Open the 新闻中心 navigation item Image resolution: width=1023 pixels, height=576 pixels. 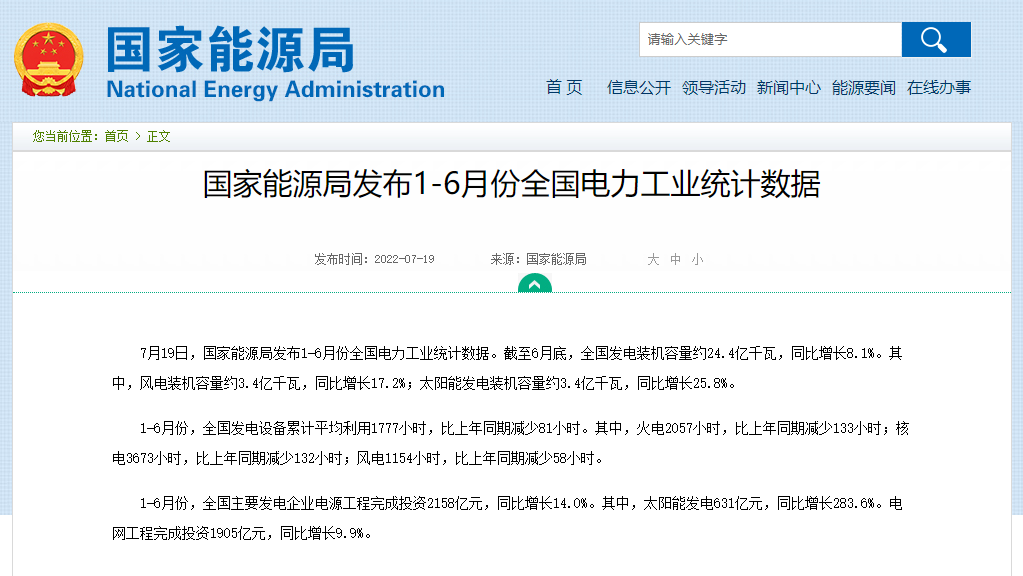coord(789,87)
